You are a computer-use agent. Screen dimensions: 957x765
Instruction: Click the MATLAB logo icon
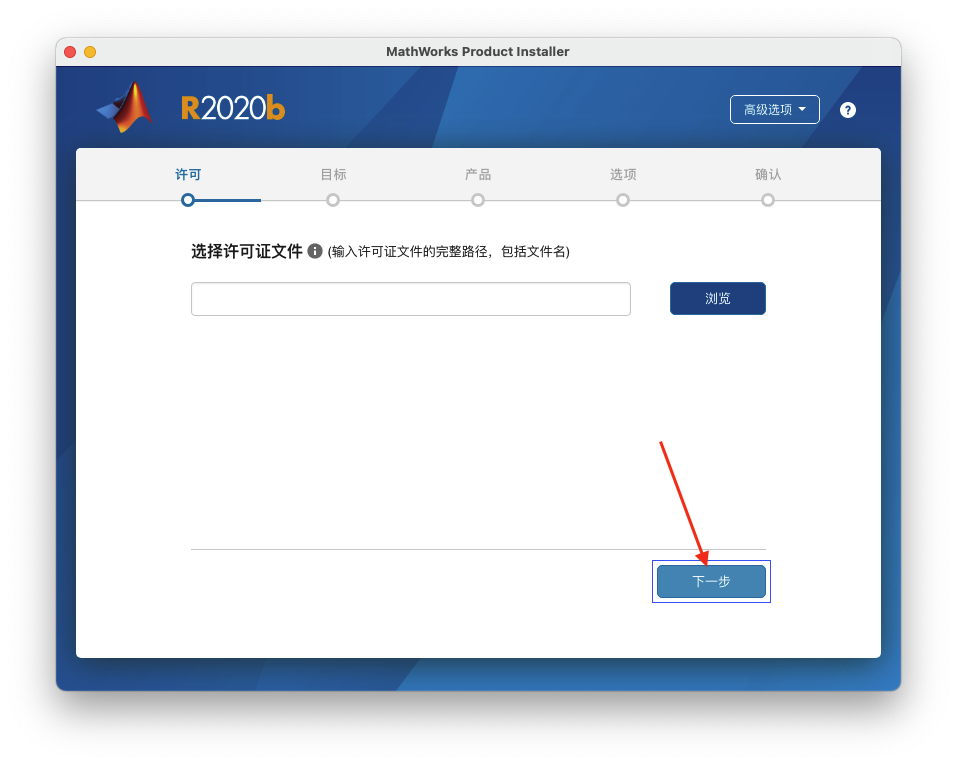(125, 107)
